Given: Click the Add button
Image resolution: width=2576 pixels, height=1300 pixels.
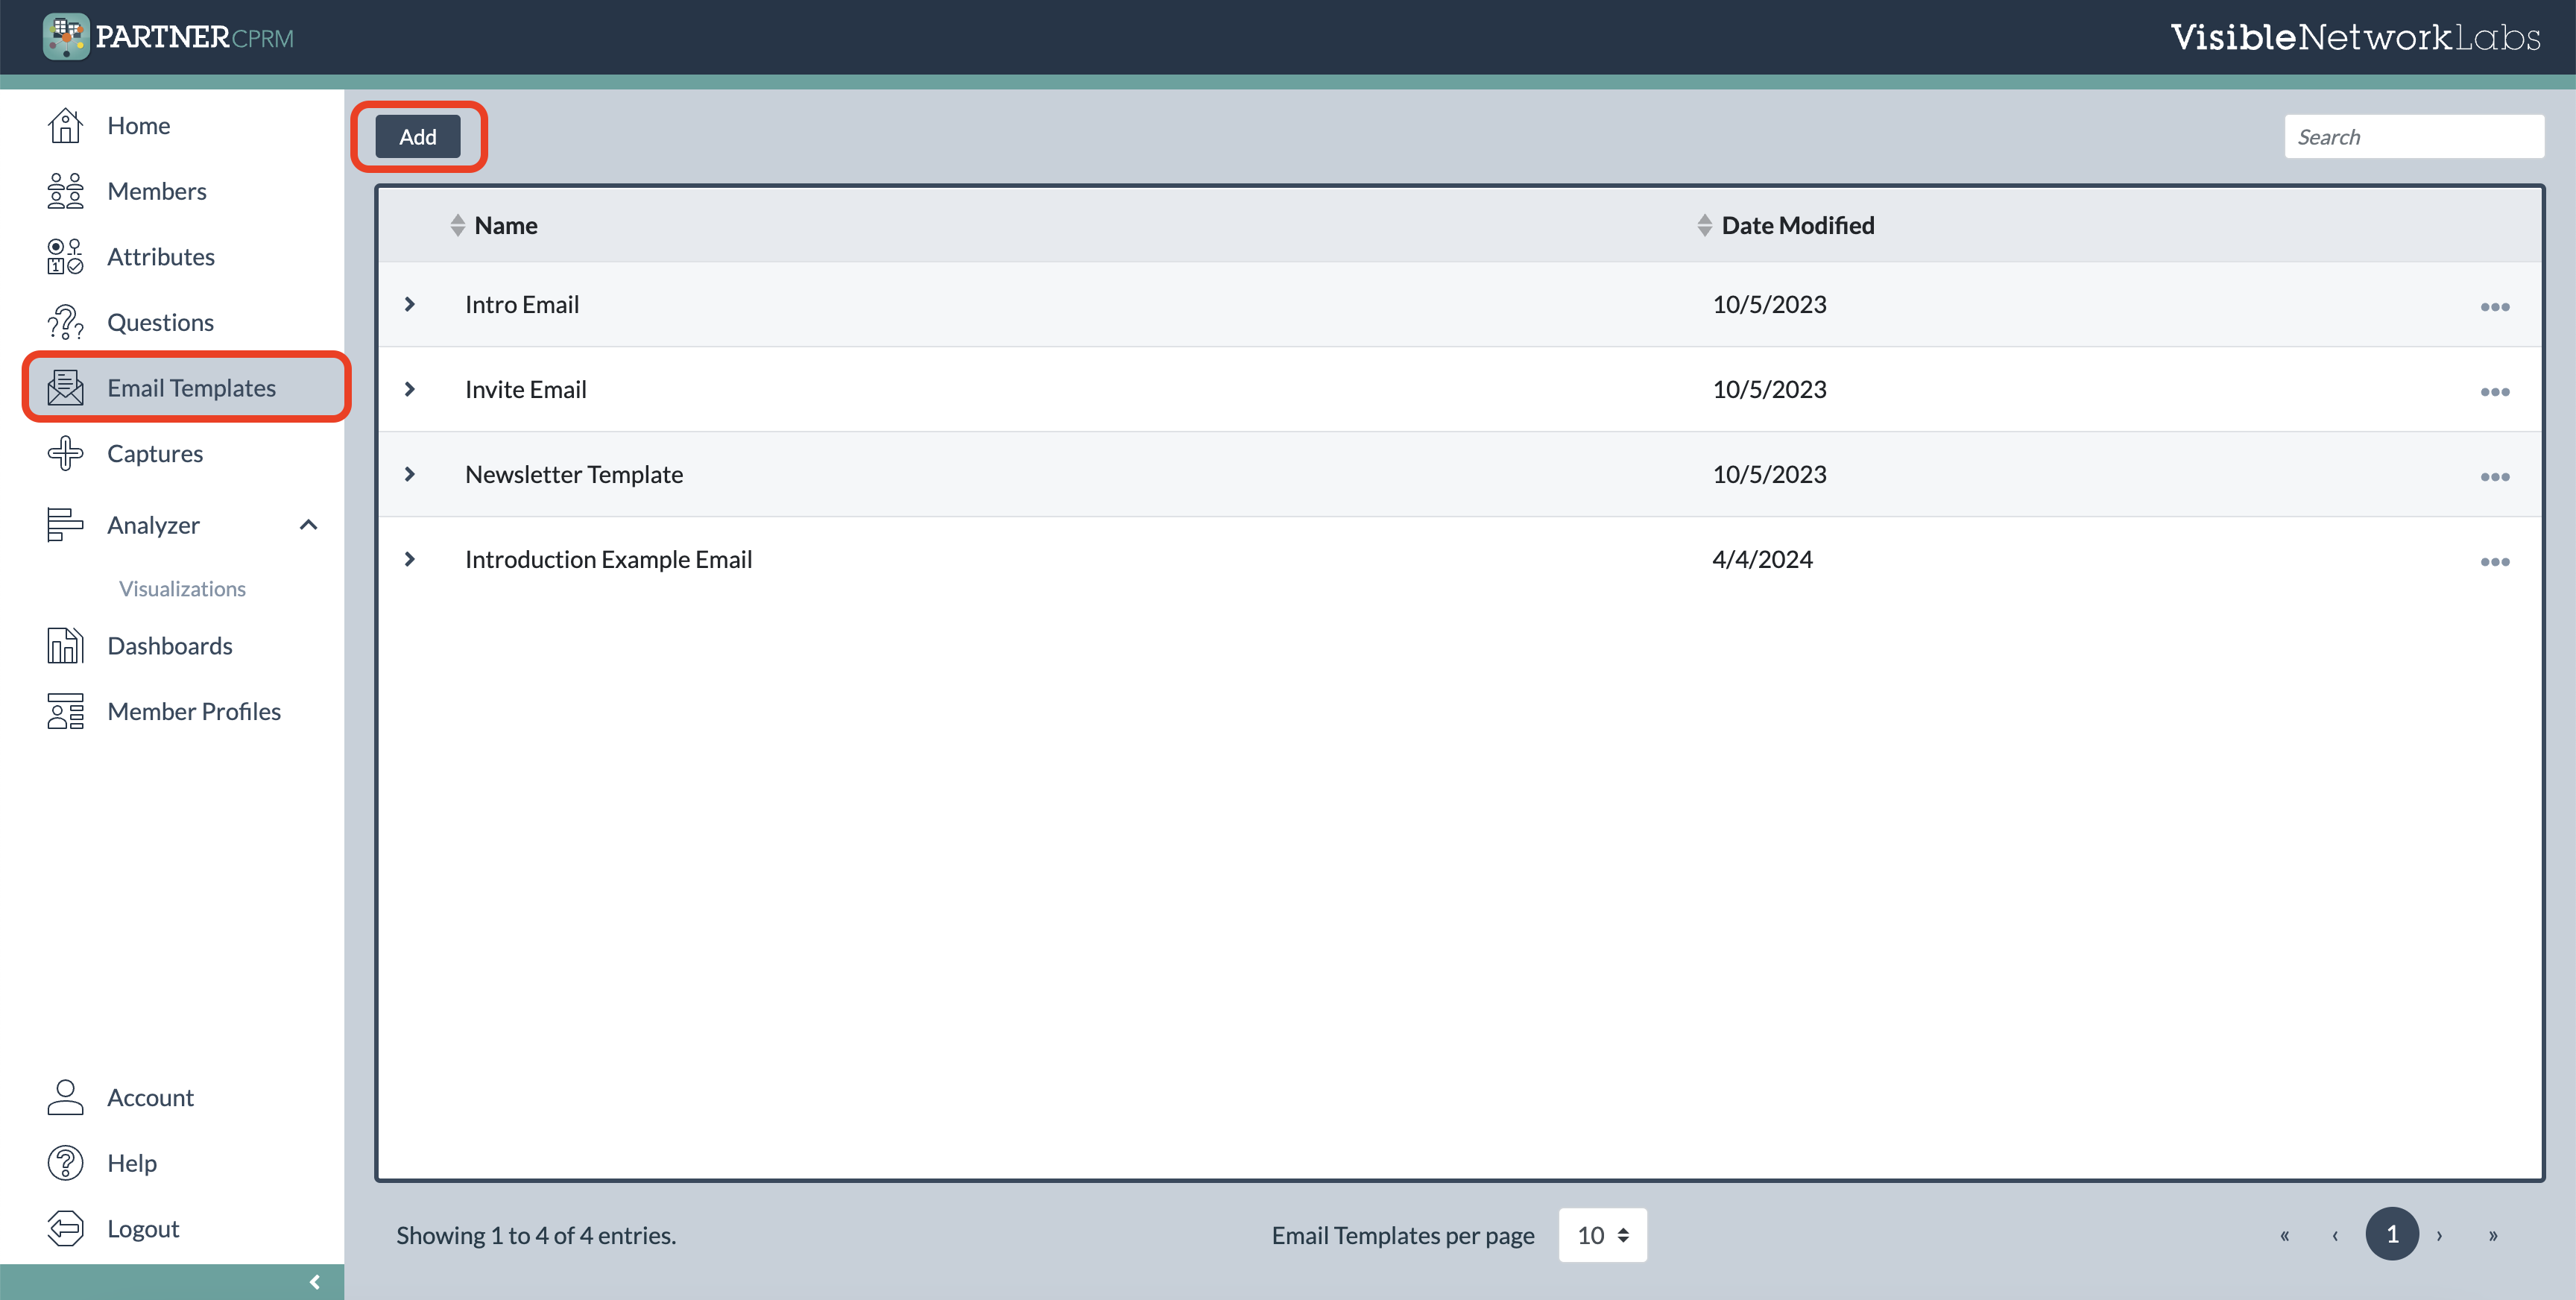Looking at the screenshot, I should [418, 137].
